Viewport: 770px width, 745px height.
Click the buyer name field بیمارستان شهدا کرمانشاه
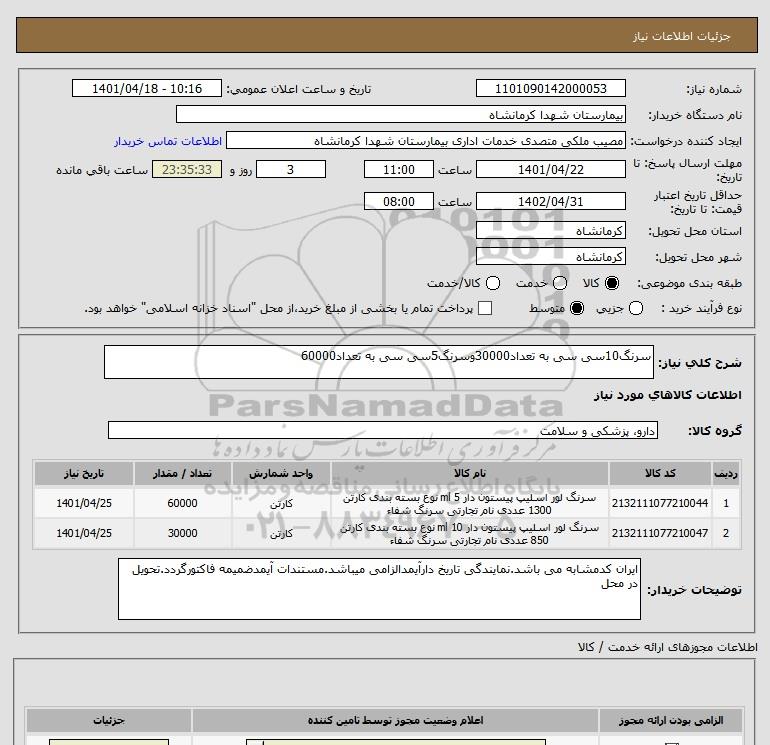click(401, 115)
